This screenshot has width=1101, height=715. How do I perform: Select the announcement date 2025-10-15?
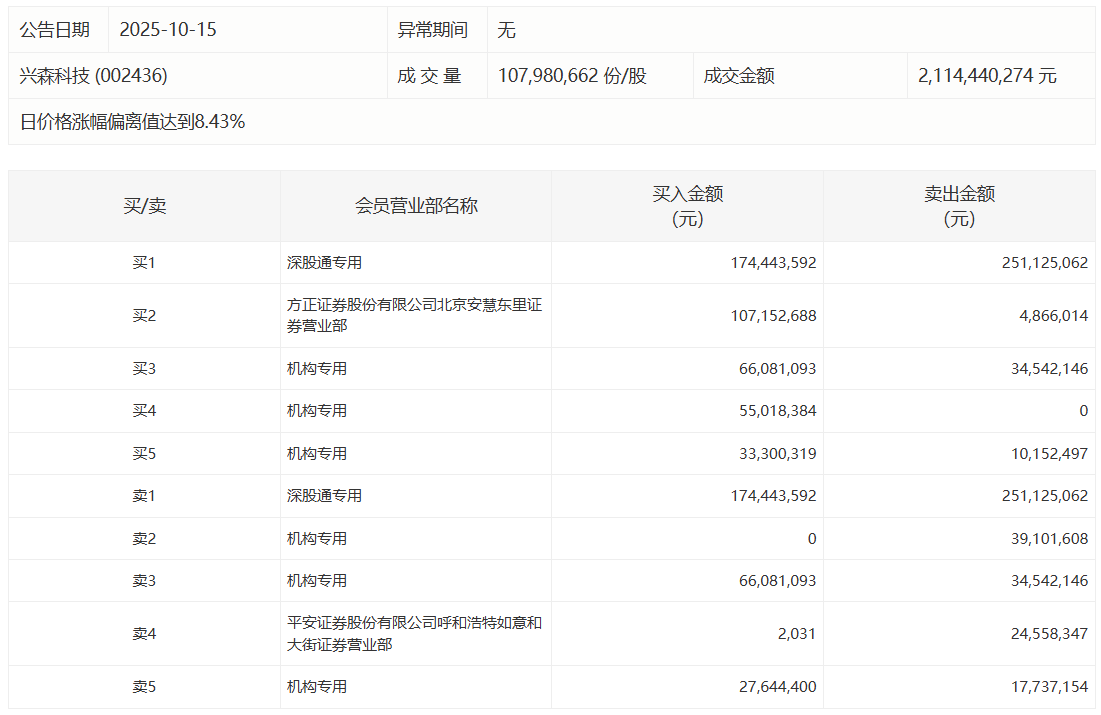168,30
